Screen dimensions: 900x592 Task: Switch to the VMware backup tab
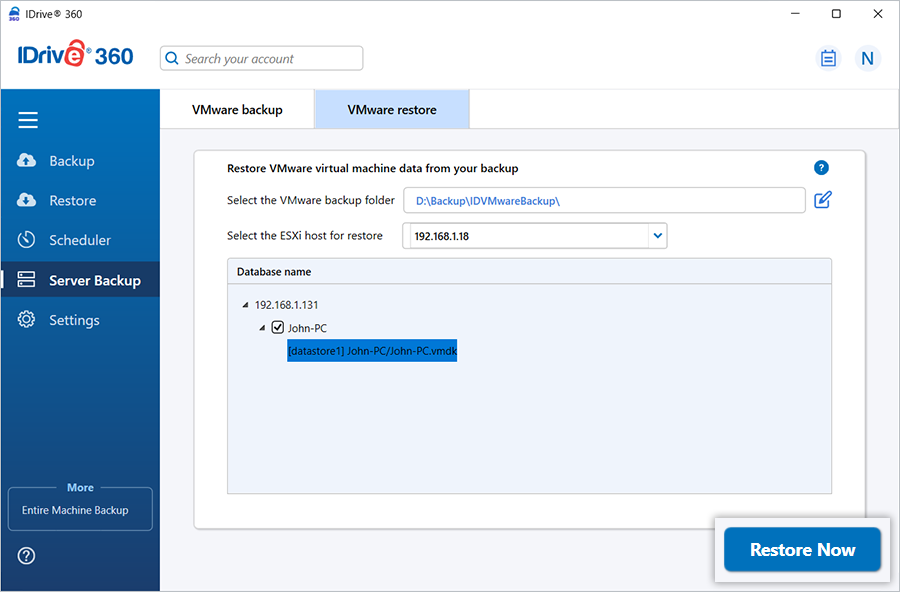(x=237, y=110)
